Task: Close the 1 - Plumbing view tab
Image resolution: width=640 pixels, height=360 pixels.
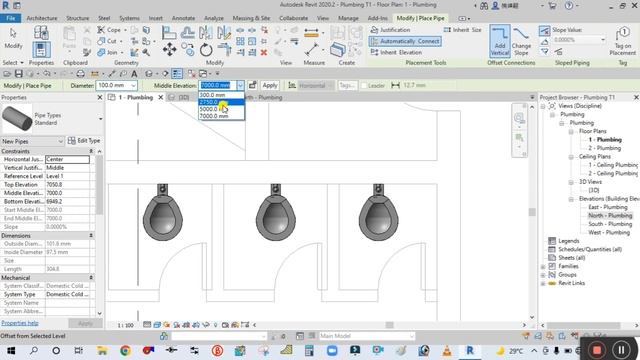Action: [x=160, y=97]
